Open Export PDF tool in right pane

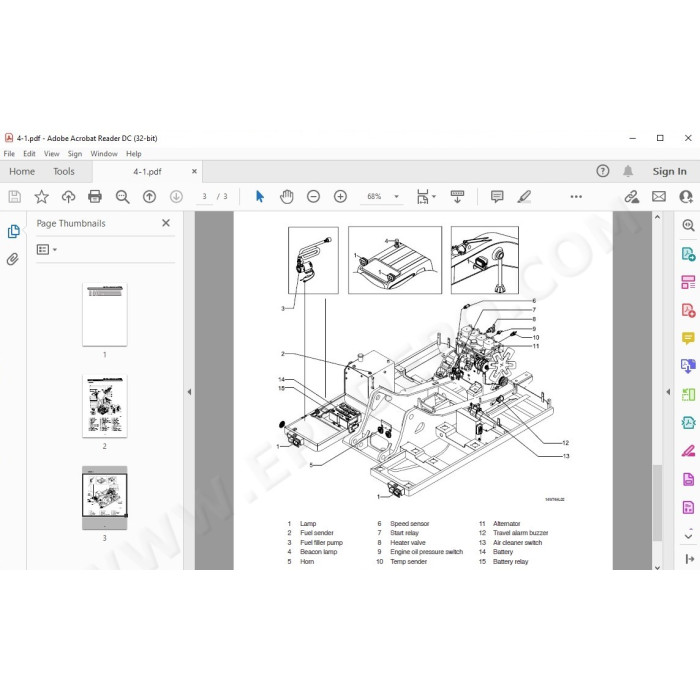tap(688, 254)
